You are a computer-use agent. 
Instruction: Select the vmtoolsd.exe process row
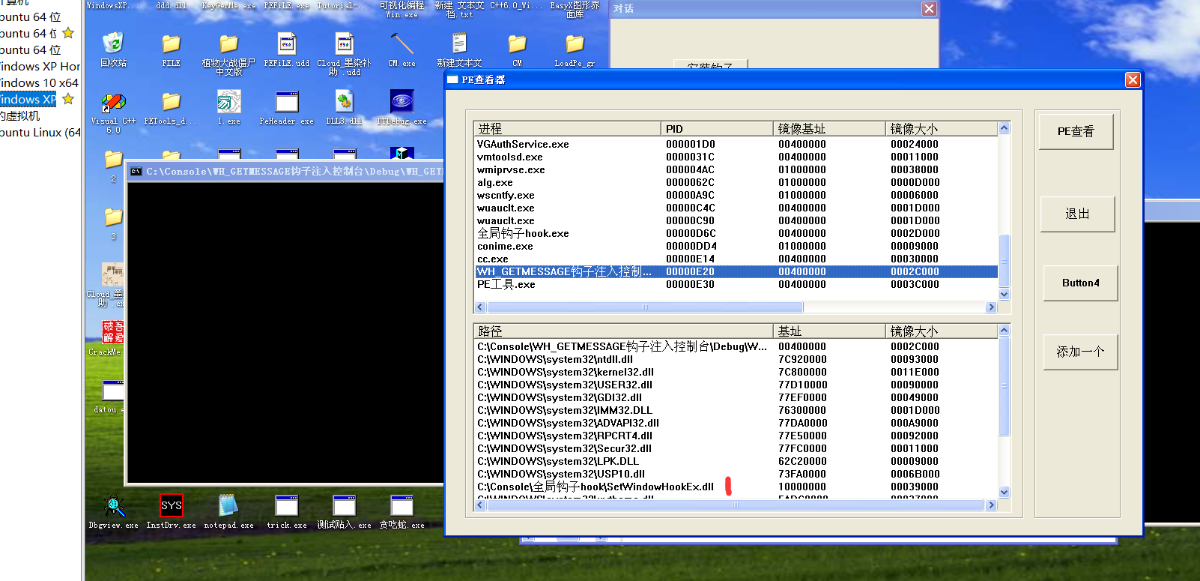(x=736, y=157)
